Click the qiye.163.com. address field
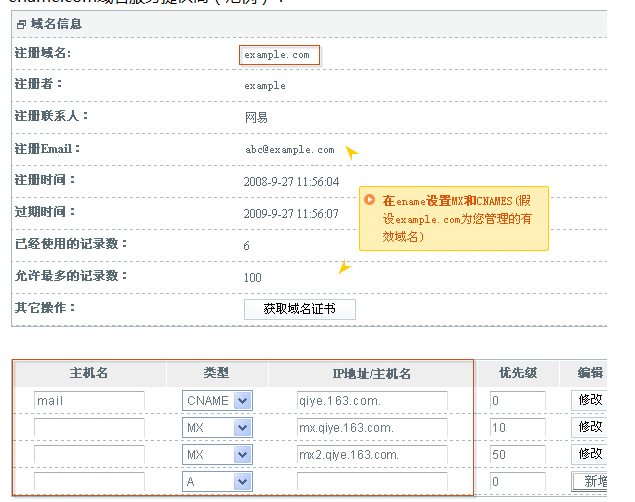This screenshot has height=502, width=635. [x=371, y=401]
